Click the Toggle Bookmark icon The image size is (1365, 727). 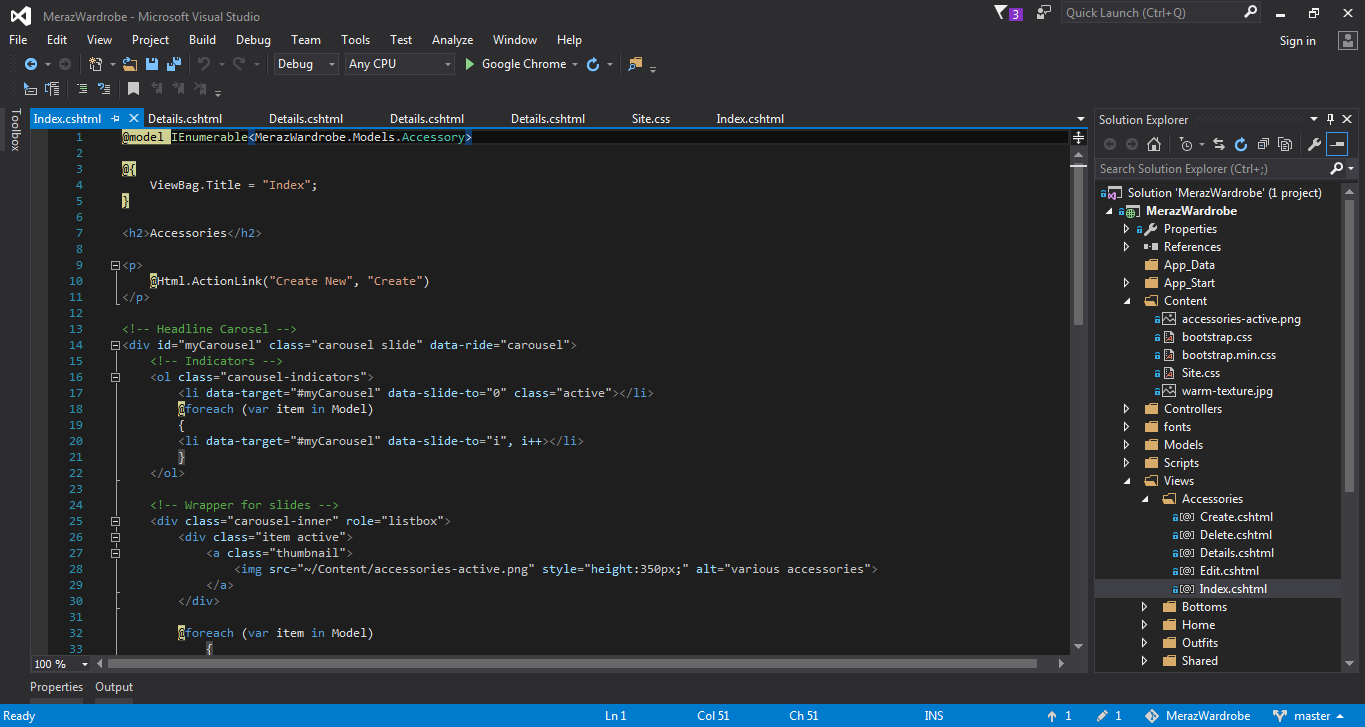[133, 89]
